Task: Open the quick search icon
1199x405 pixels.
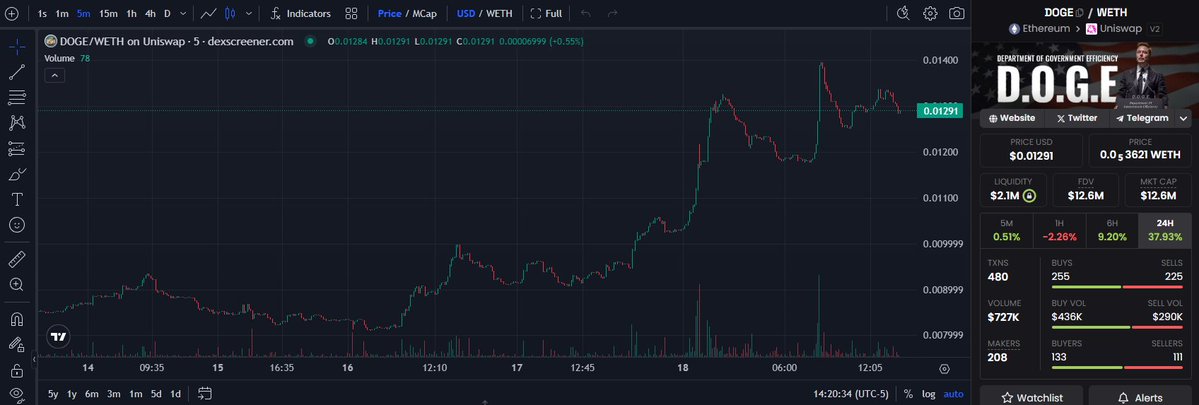Action: click(x=903, y=13)
